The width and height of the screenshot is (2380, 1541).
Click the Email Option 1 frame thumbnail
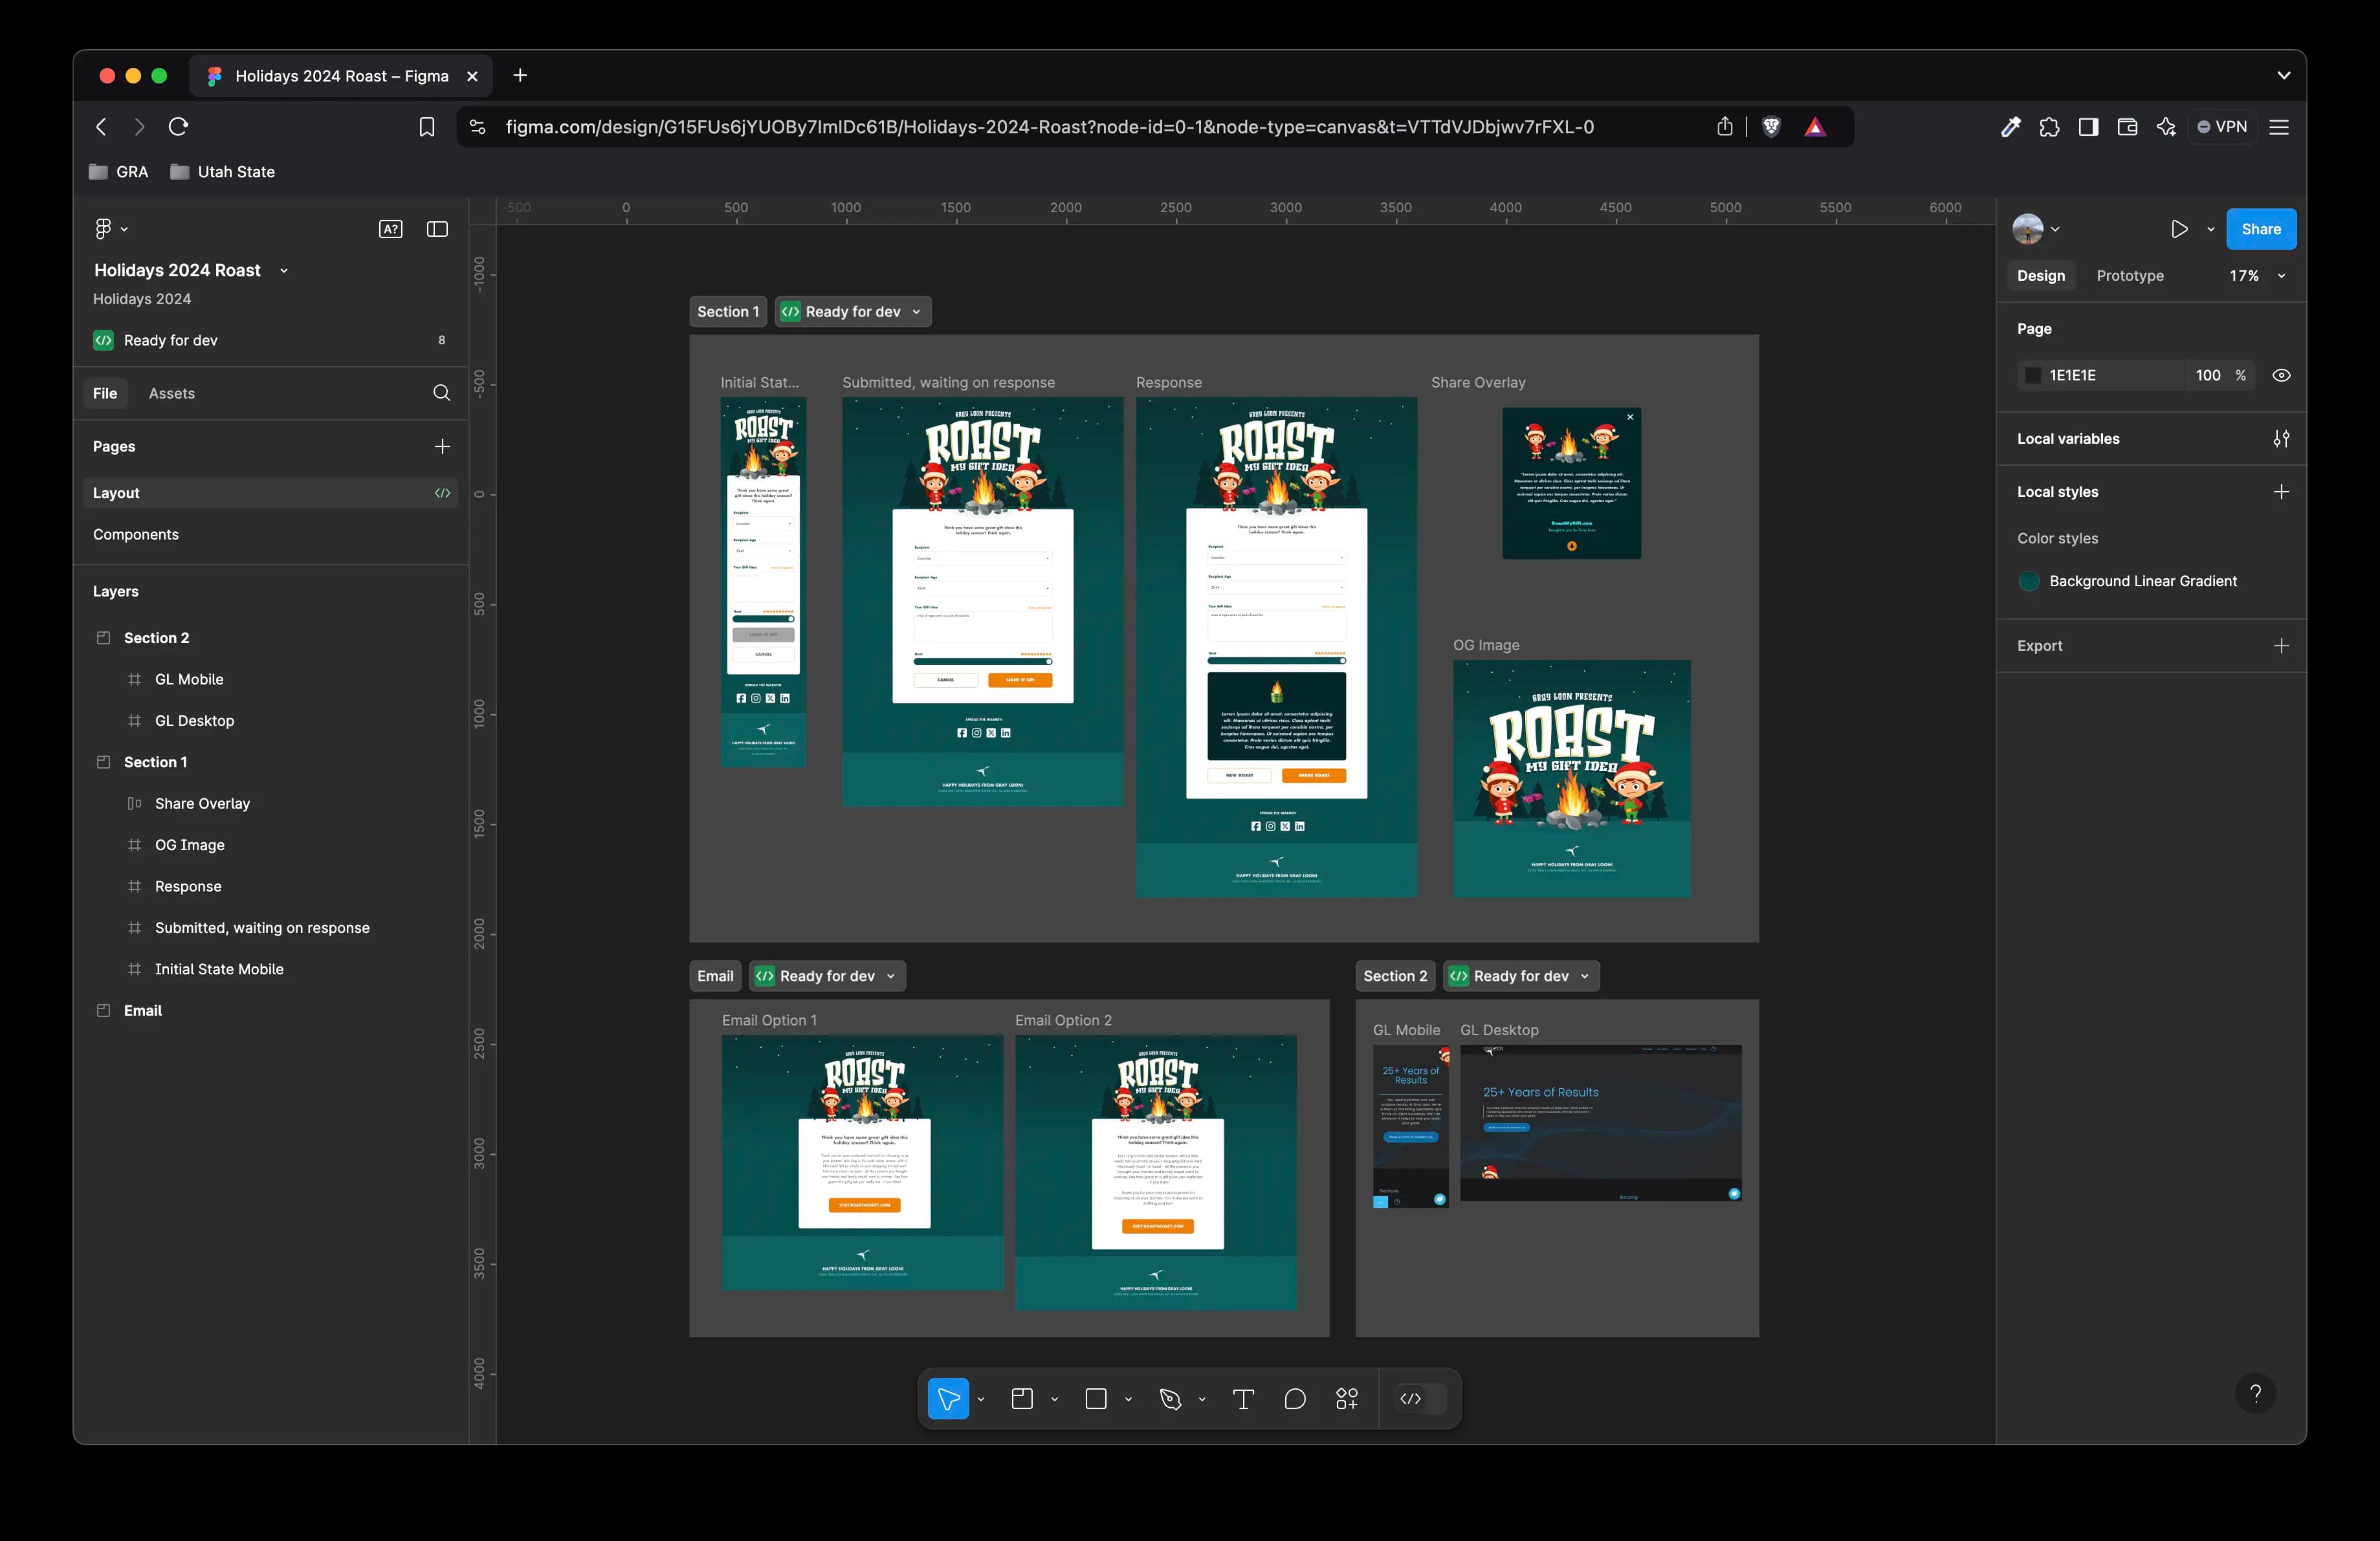coord(862,1162)
